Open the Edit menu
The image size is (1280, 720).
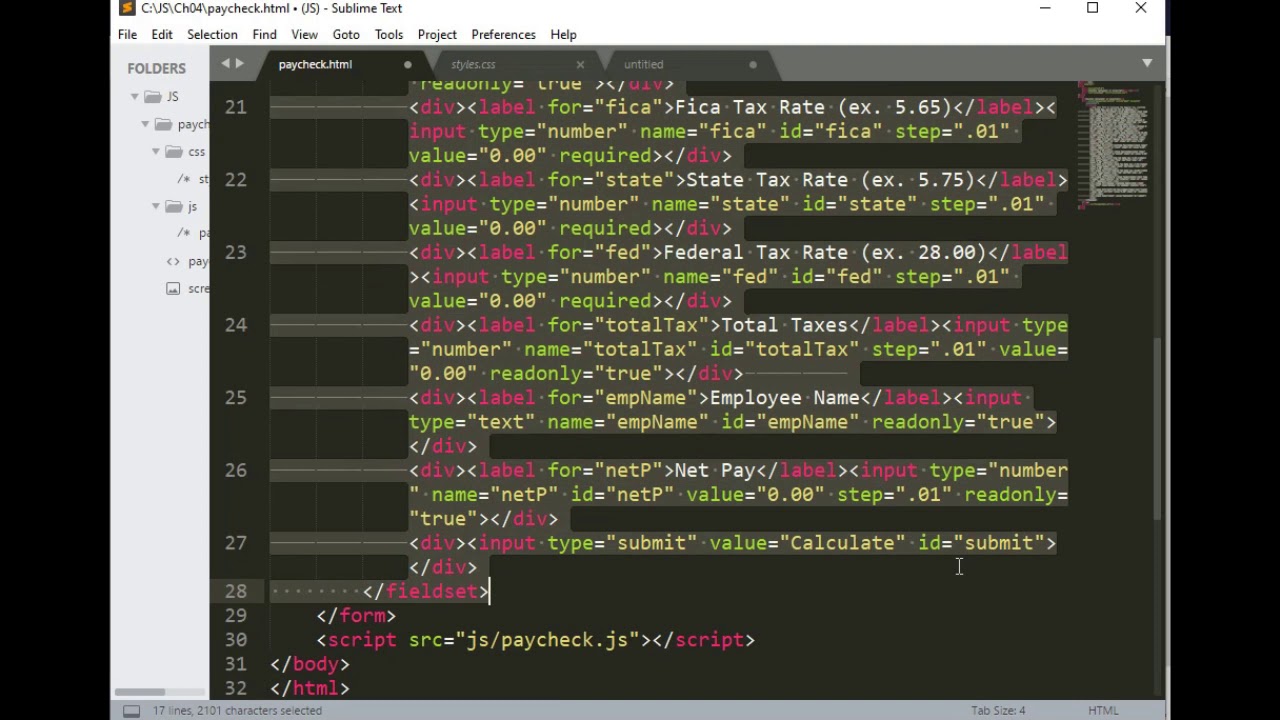(162, 34)
